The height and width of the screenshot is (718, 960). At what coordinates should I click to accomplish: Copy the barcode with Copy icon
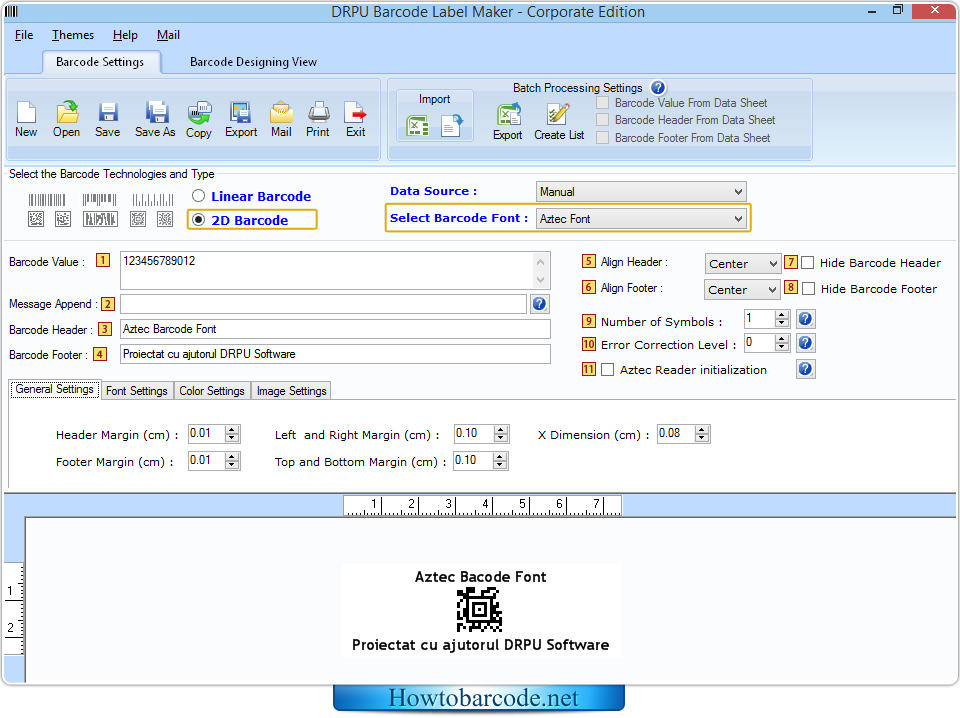[x=199, y=113]
